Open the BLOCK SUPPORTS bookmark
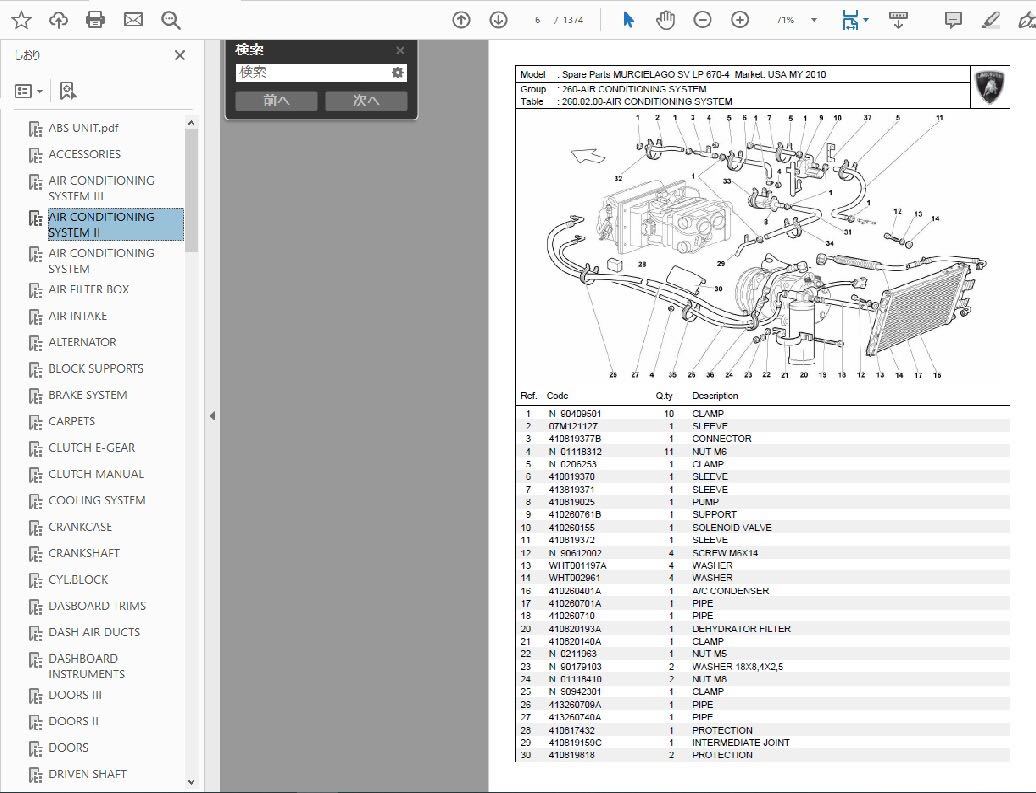Image resolution: width=1036 pixels, height=793 pixels. [x=96, y=369]
